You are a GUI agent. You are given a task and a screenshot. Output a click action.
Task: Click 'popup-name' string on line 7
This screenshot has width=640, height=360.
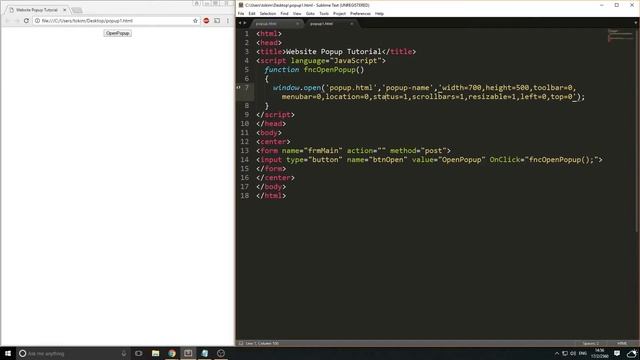(x=407, y=88)
